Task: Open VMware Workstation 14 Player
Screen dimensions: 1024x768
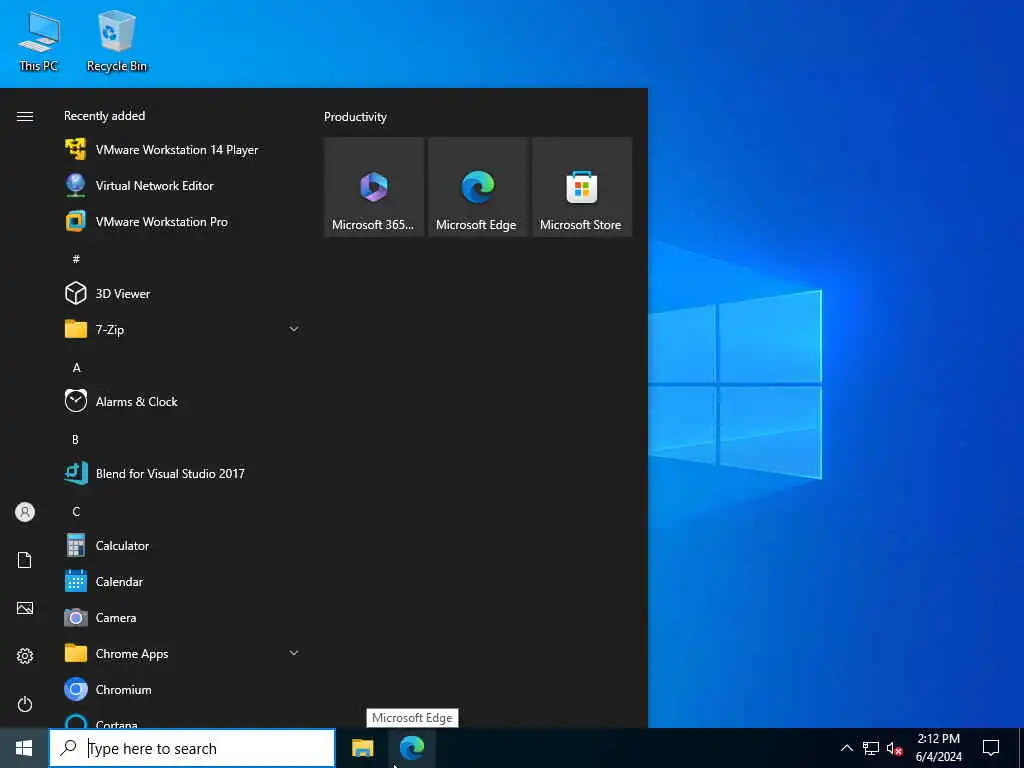Action: click(x=182, y=150)
